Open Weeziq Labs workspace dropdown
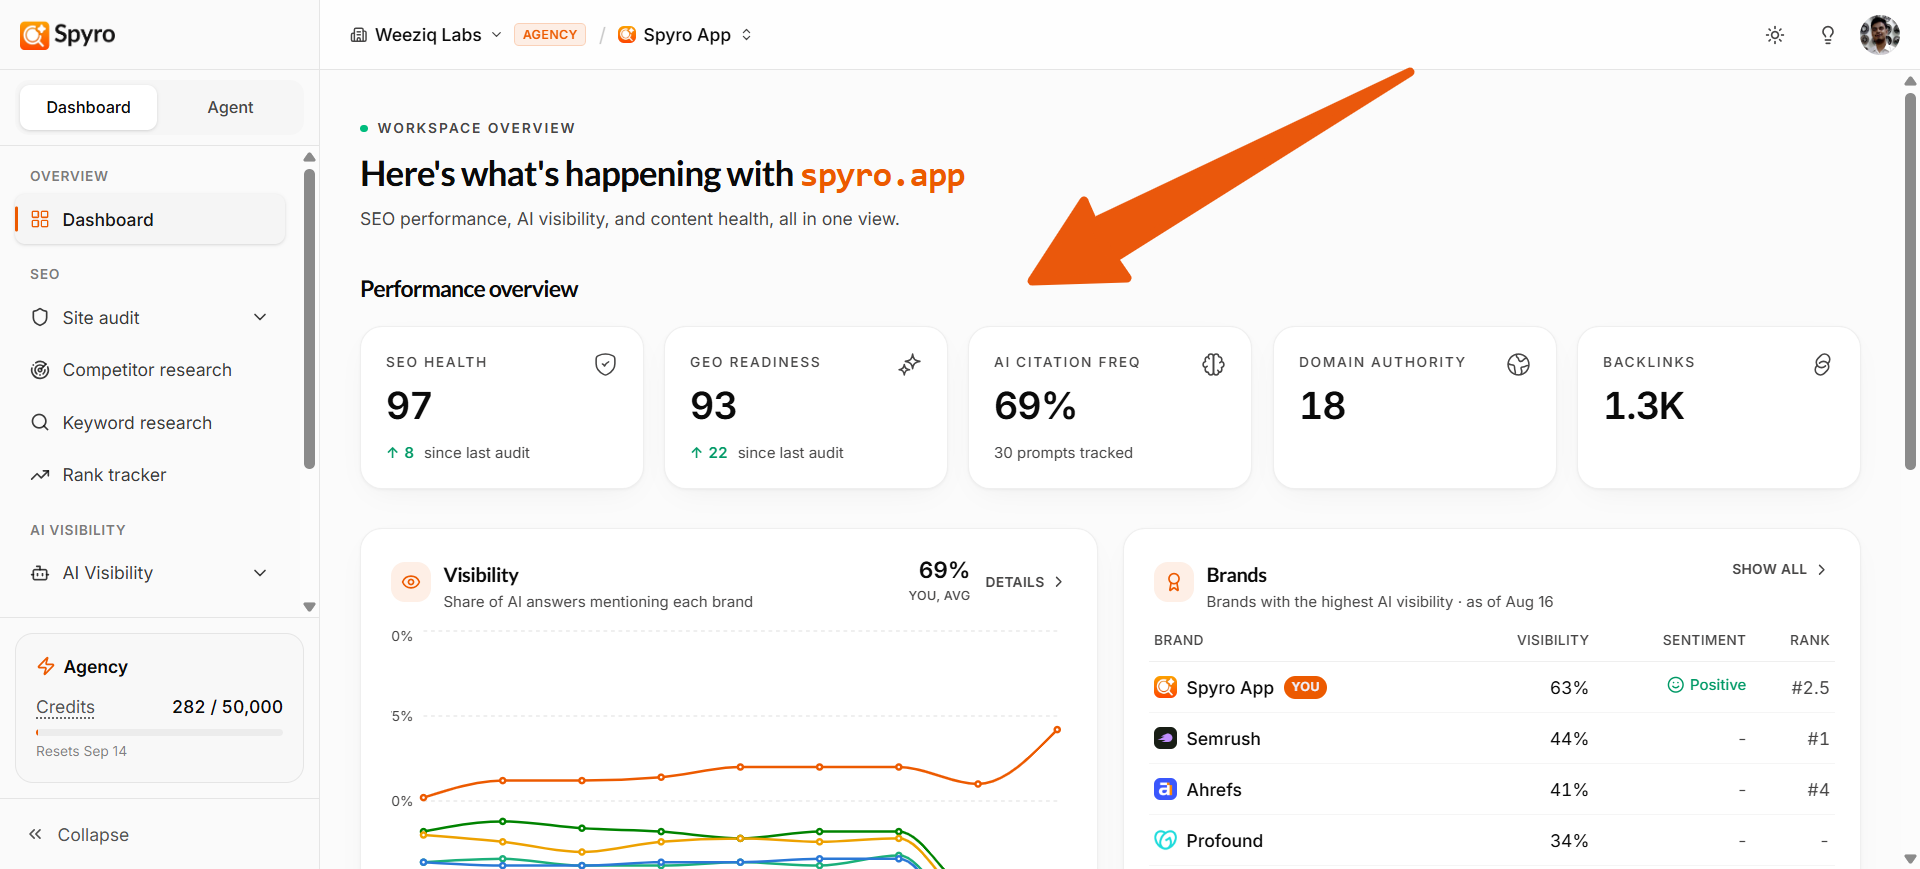This screenshot has height=869, width=1920. point(426,35)
